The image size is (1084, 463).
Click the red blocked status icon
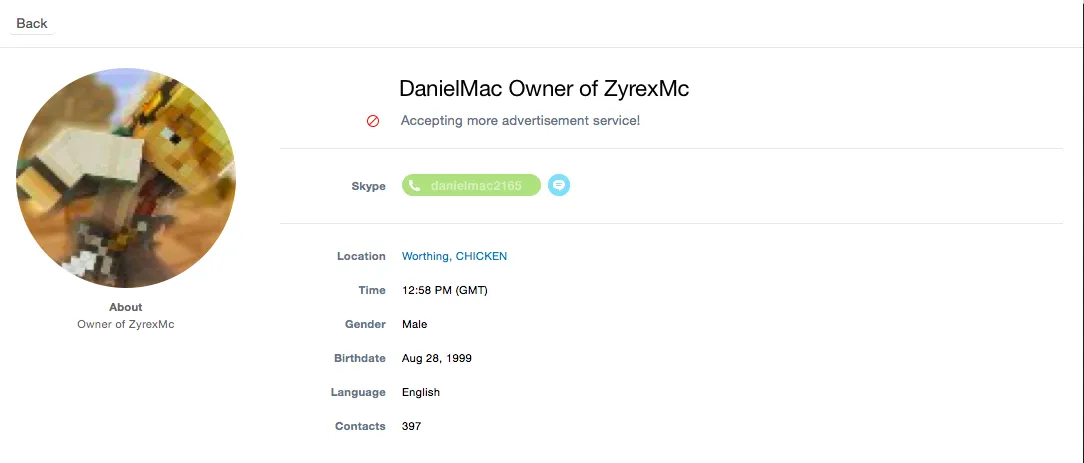coord(373,121)
